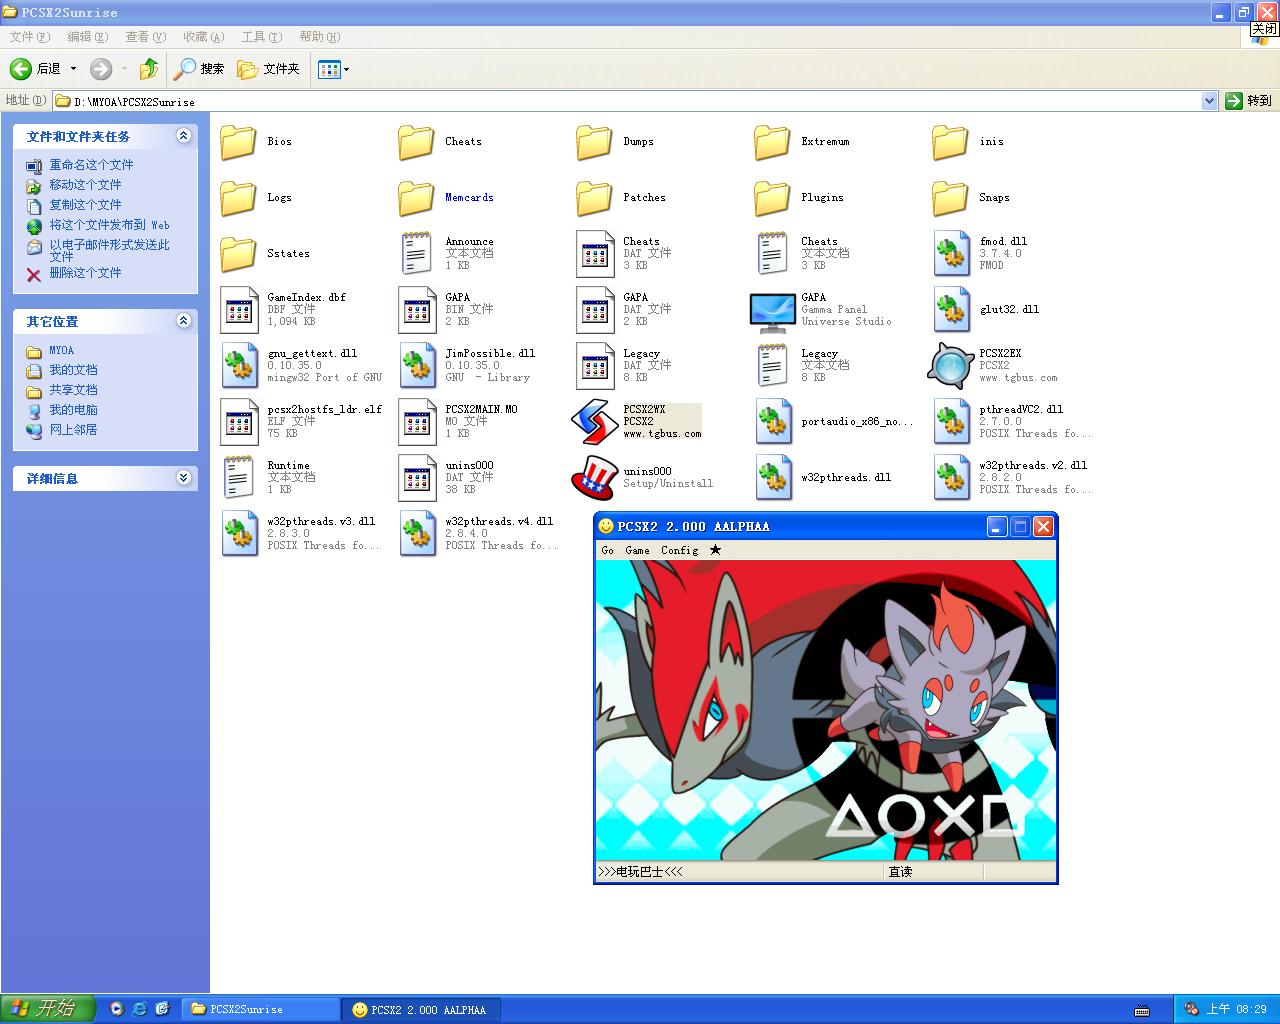The height and width of the screenshot is (1024, 1280).
Task: Select the PCSX2EX application icon
Action: pyautogui.click(x=950, y=366)
